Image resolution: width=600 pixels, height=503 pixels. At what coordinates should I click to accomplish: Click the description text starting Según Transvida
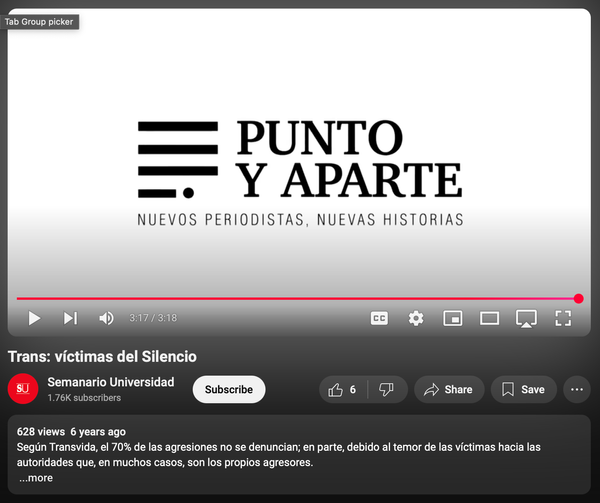[279, 455]
